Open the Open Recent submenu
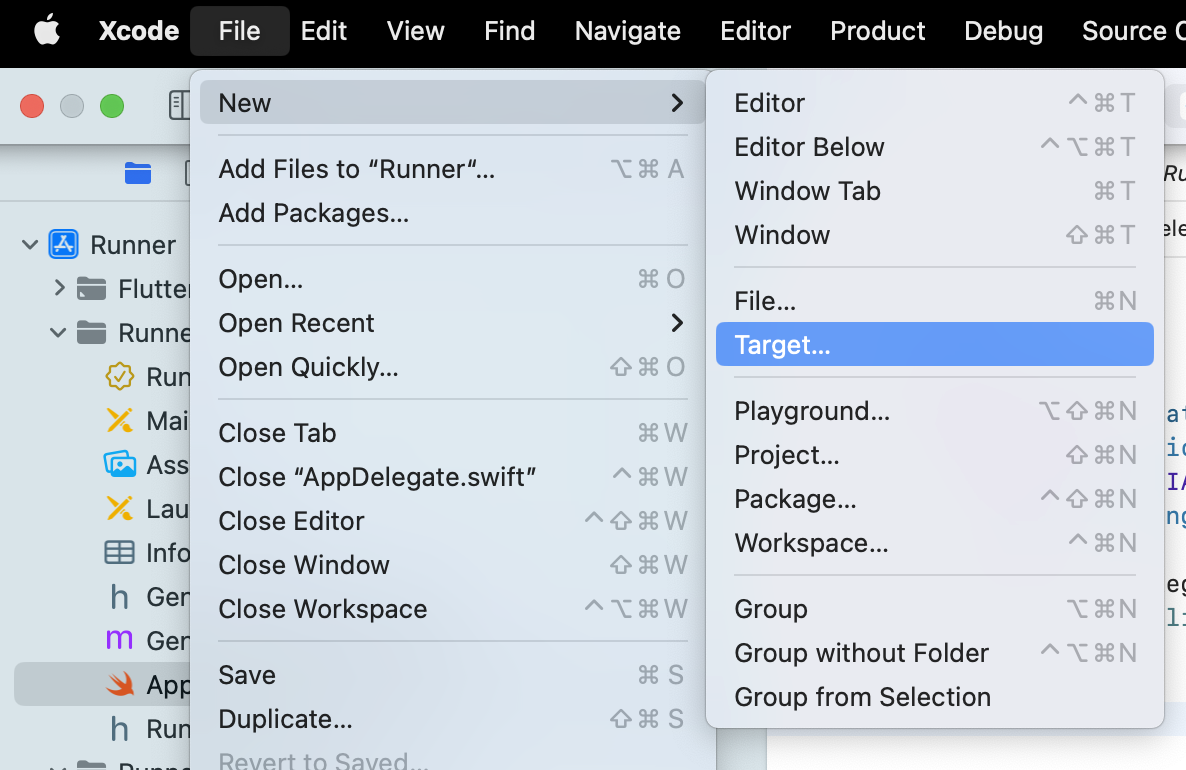 tap(296, 323)
